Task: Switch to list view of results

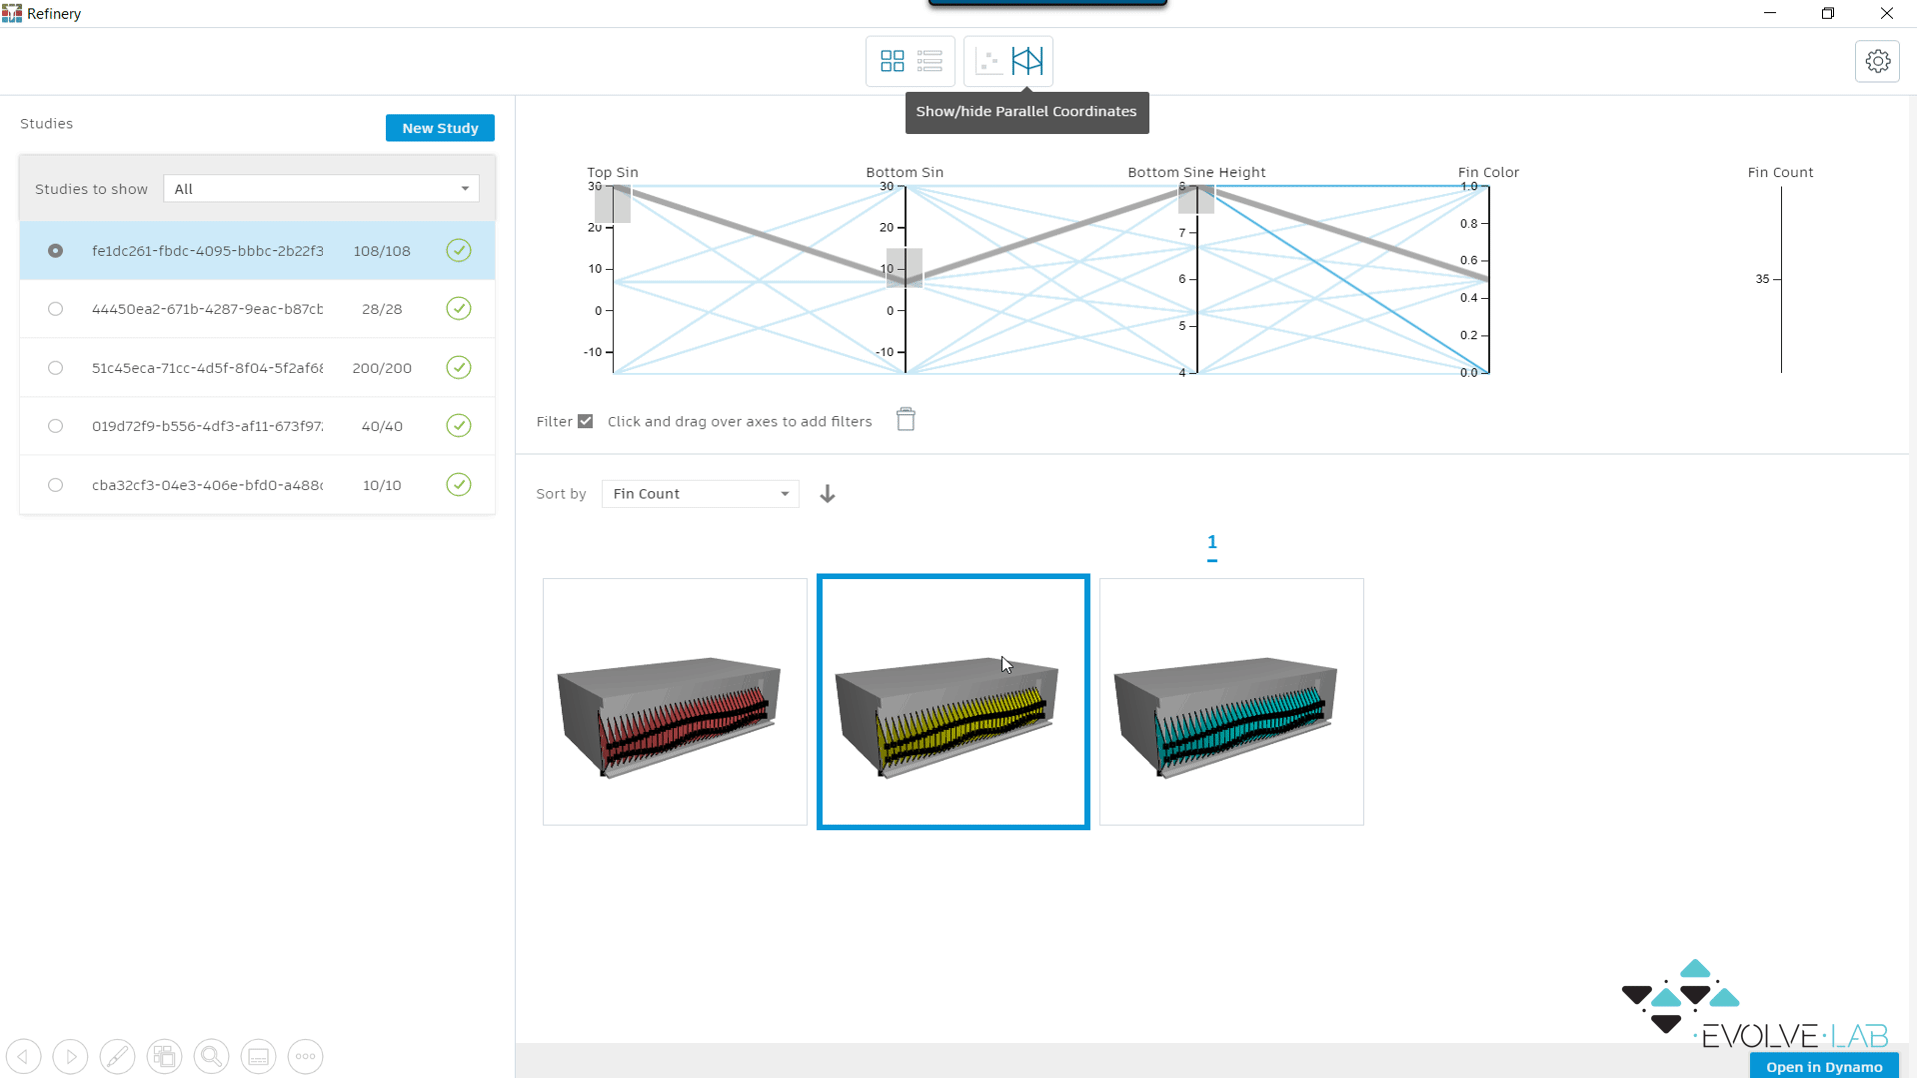Action: tap(929, 61)
